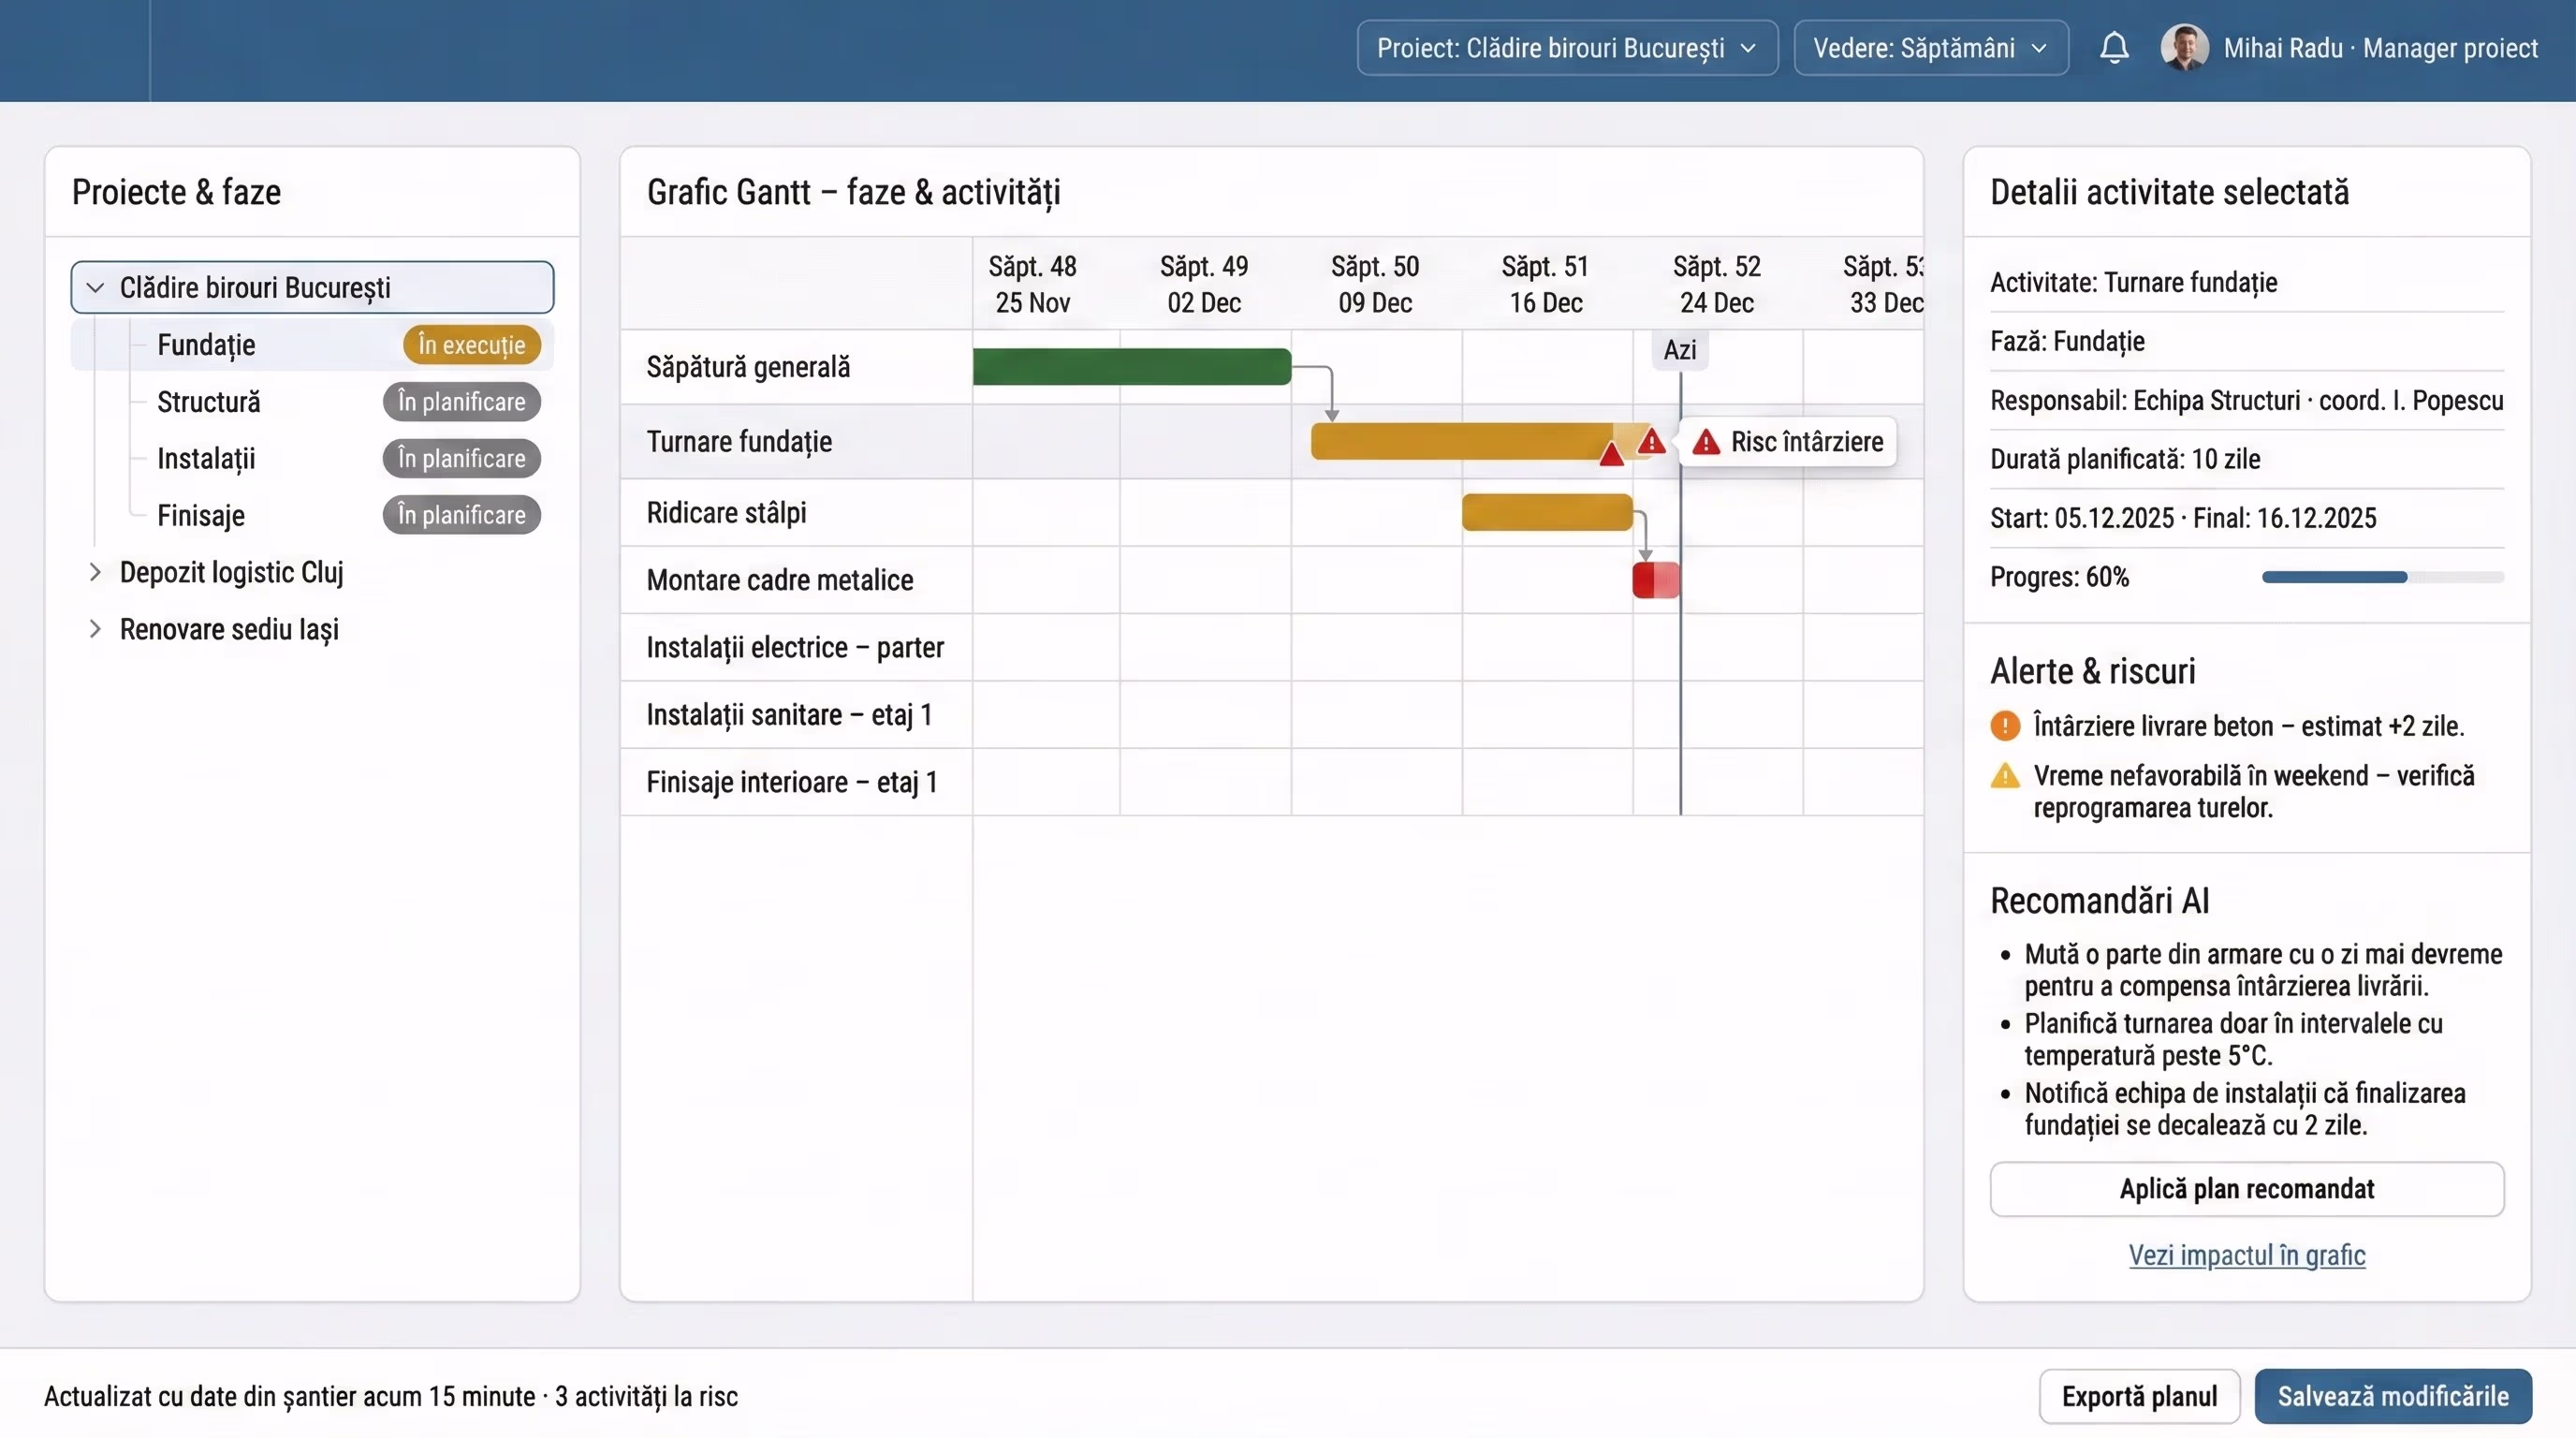
Task: Open the Proiect: Clădire birouri București dropdown
Action: pyautogui.click(x=1566, y=47)
